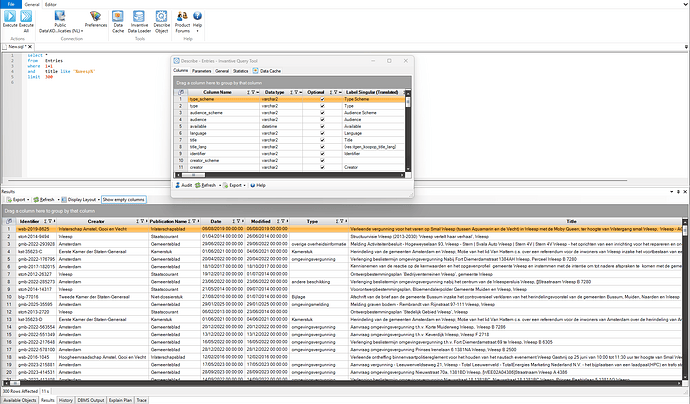Toggle Optional checkbox for audience_scheme row
Screen dimensions: 690x404
pos(322,113)
